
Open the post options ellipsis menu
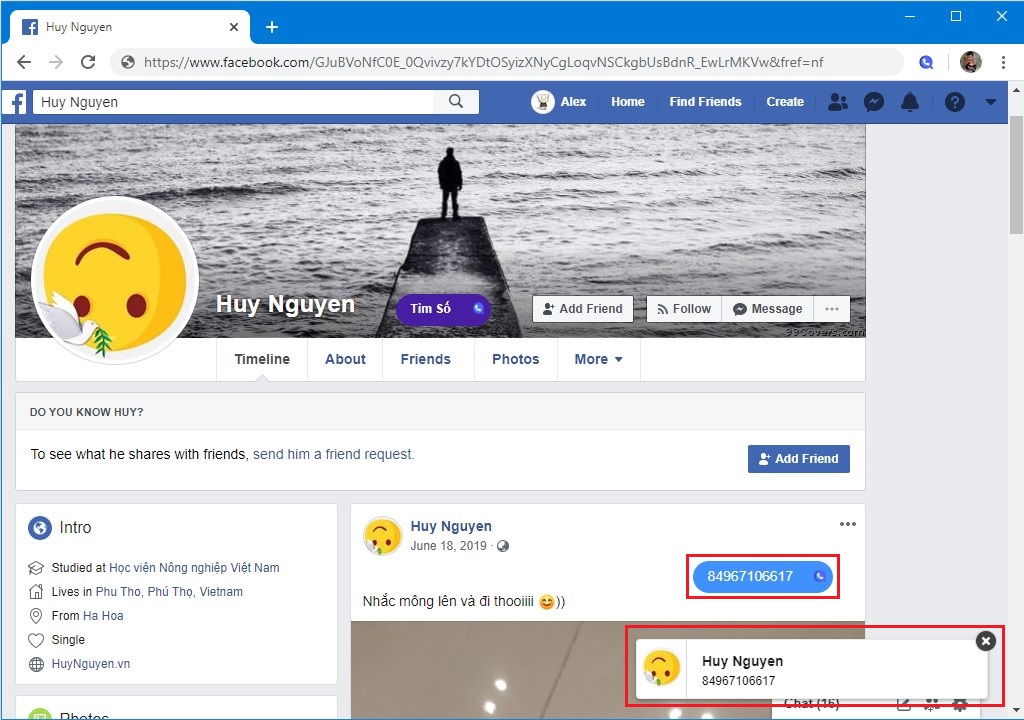tap(848, 525)
